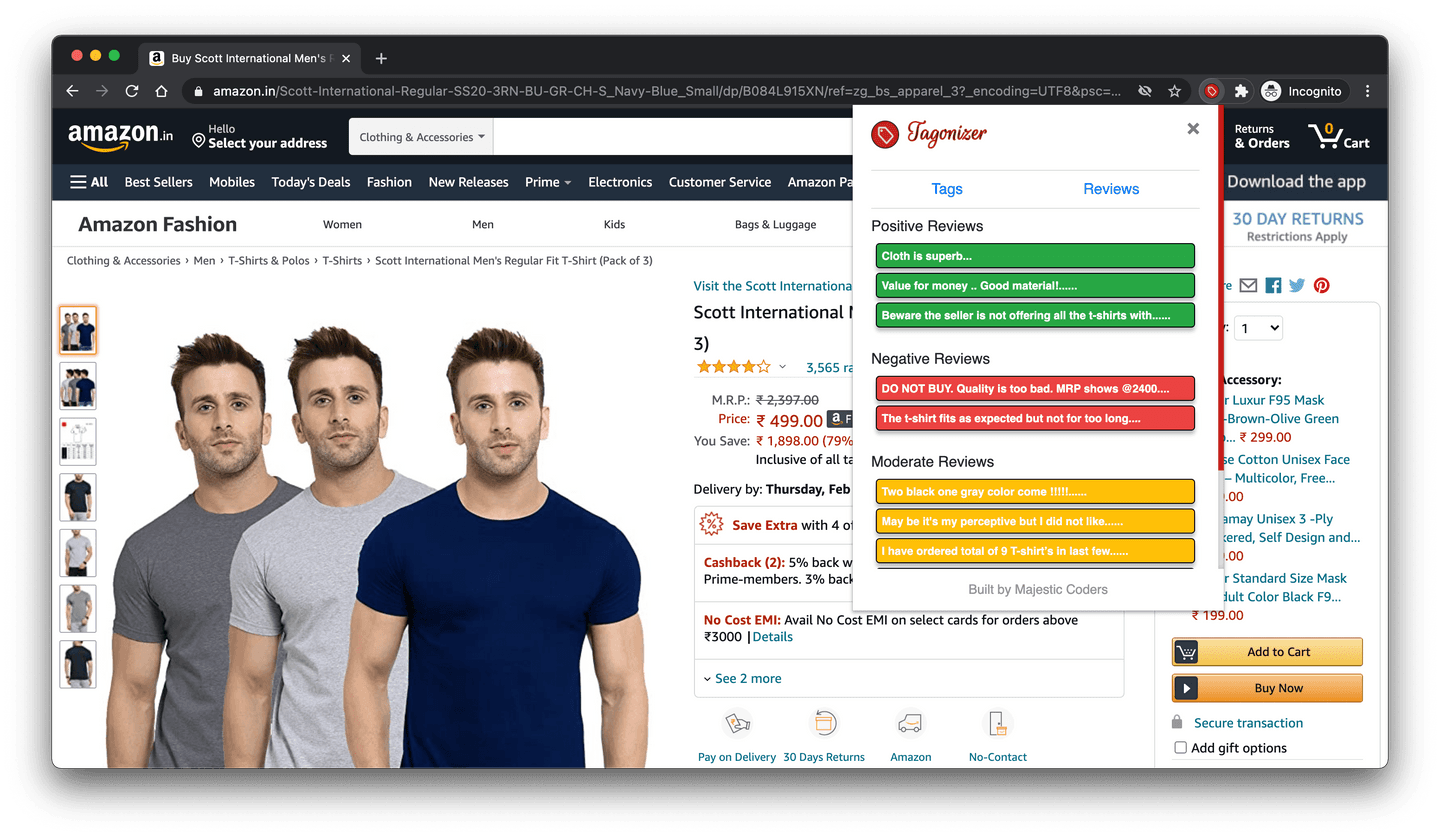Open Chrome's three-dot menu

coord(1367,91)
